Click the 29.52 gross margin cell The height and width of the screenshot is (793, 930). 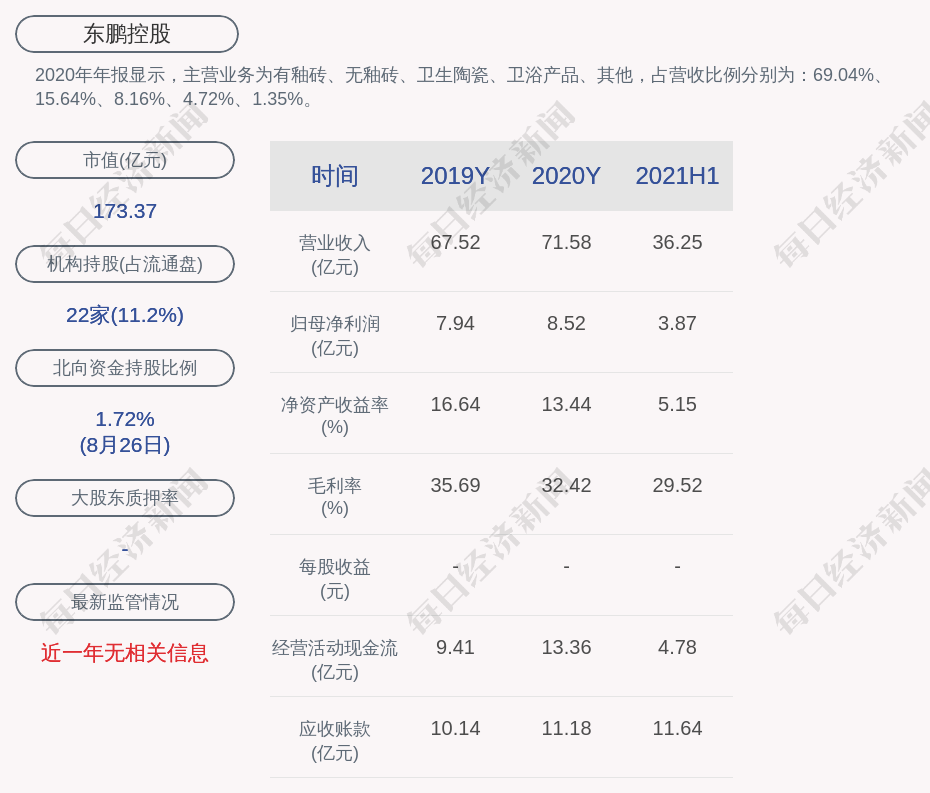[x=677, y=485]
